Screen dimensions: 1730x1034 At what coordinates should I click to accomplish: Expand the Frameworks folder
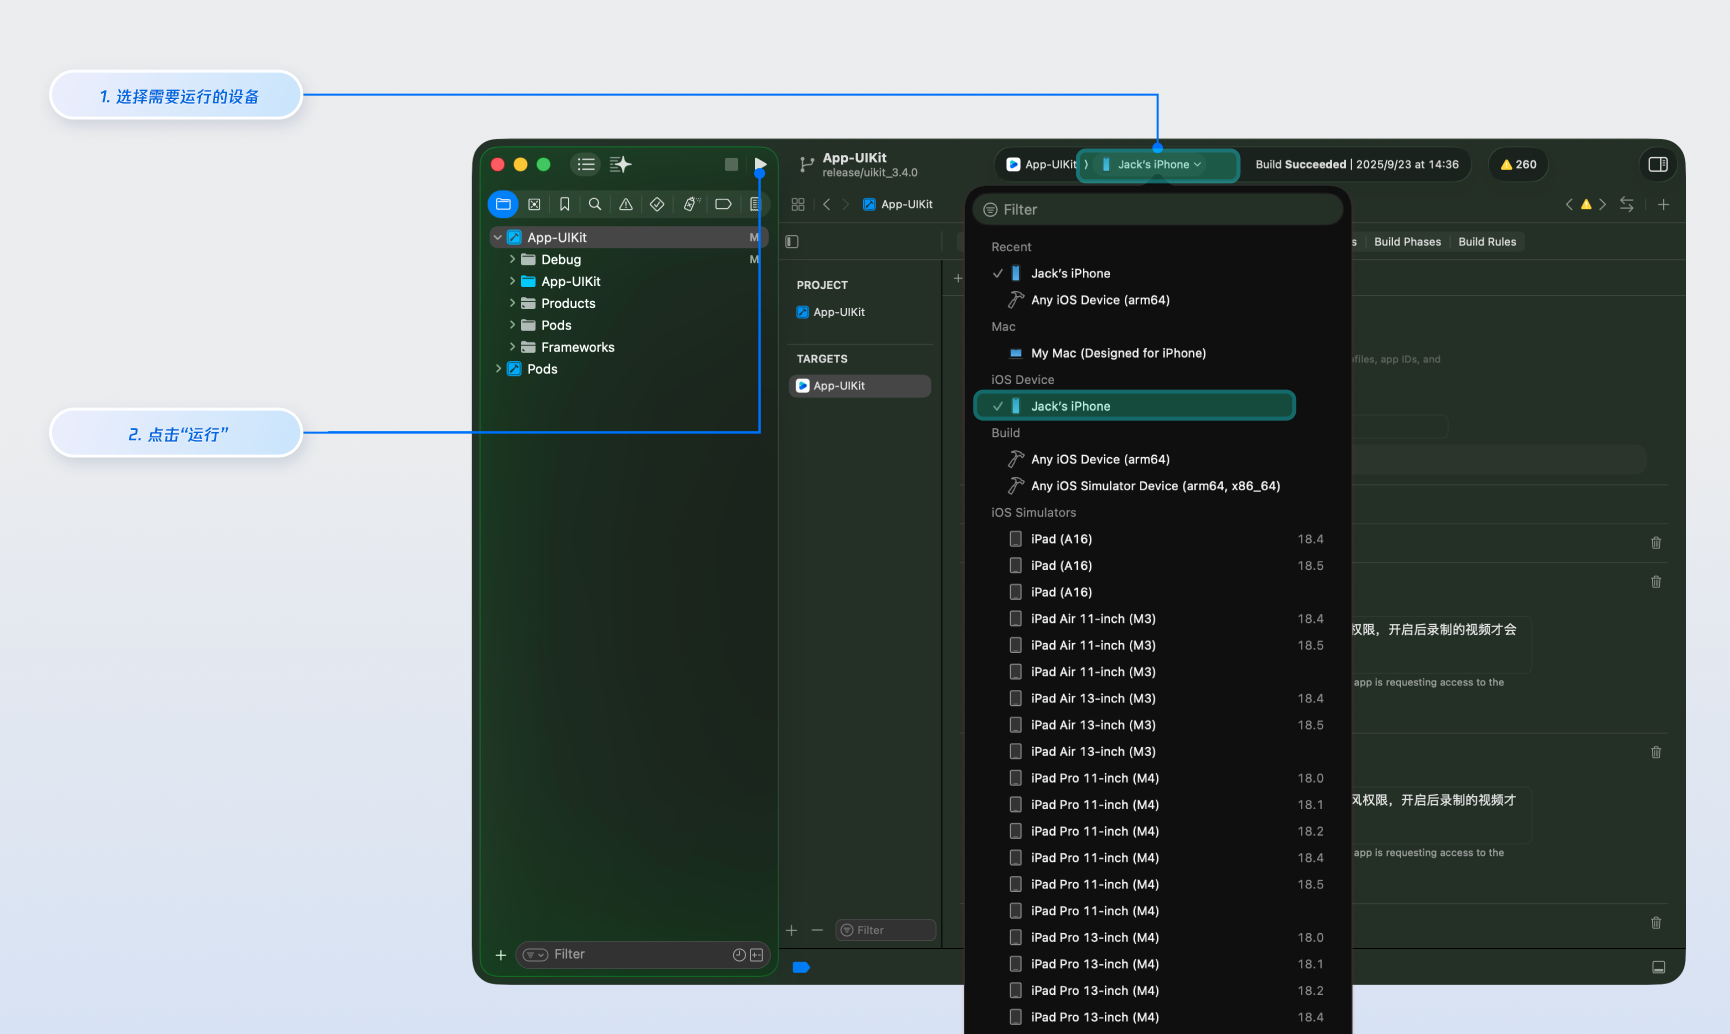click(x=512, y=347)
